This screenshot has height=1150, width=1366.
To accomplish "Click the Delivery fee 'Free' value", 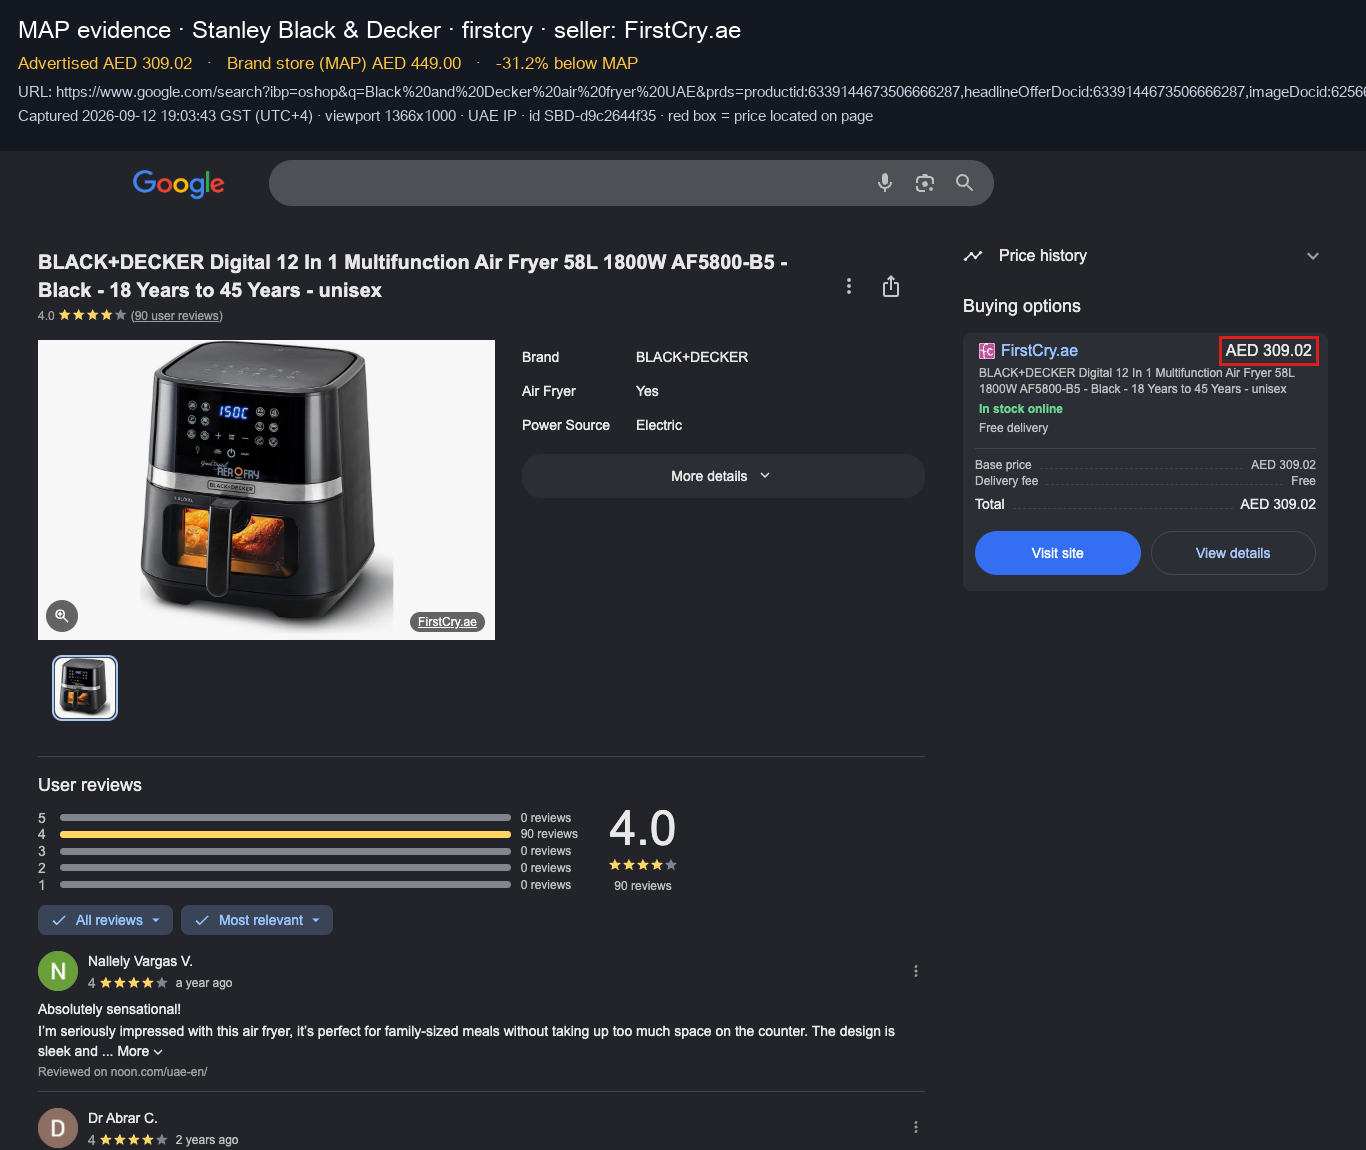I will tap(1303, 481).
